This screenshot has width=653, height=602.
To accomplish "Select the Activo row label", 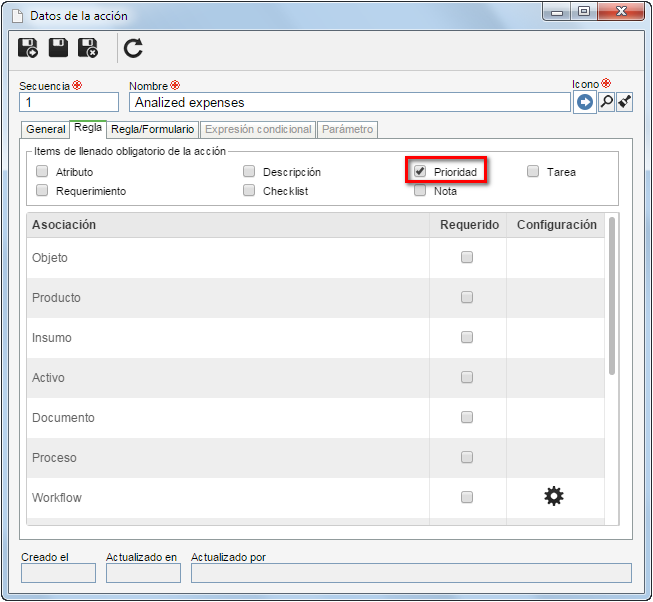I will click(48, 378).
